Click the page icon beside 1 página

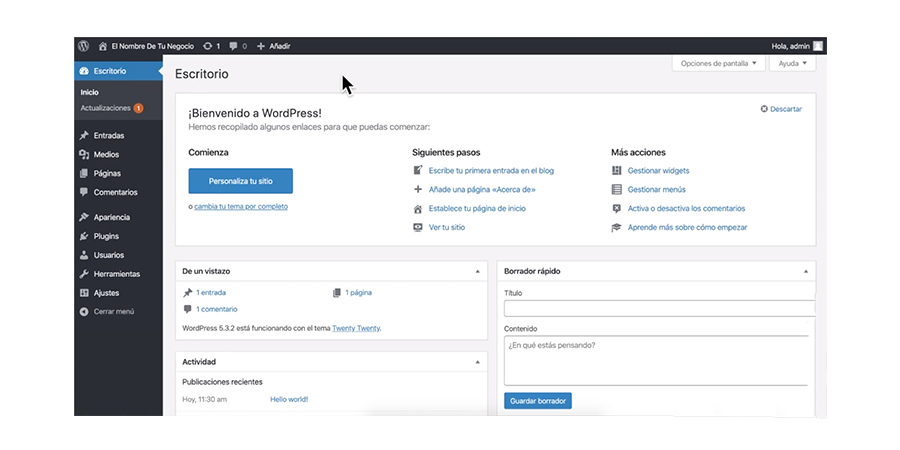[x=337, y=293]
